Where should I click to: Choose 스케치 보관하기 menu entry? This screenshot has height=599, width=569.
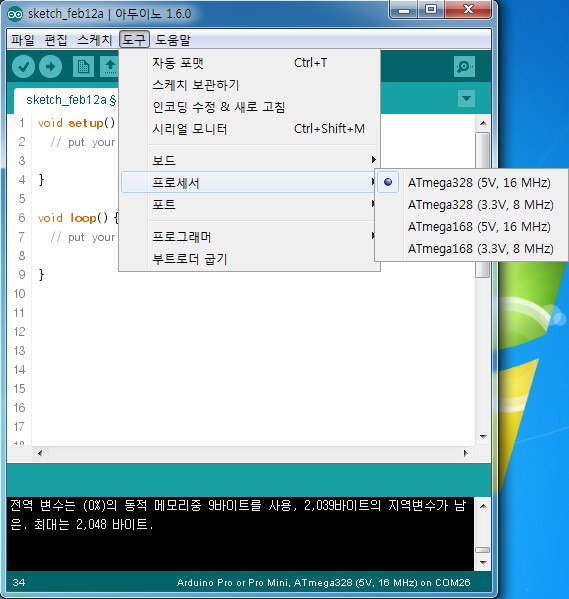click(250, 85)
